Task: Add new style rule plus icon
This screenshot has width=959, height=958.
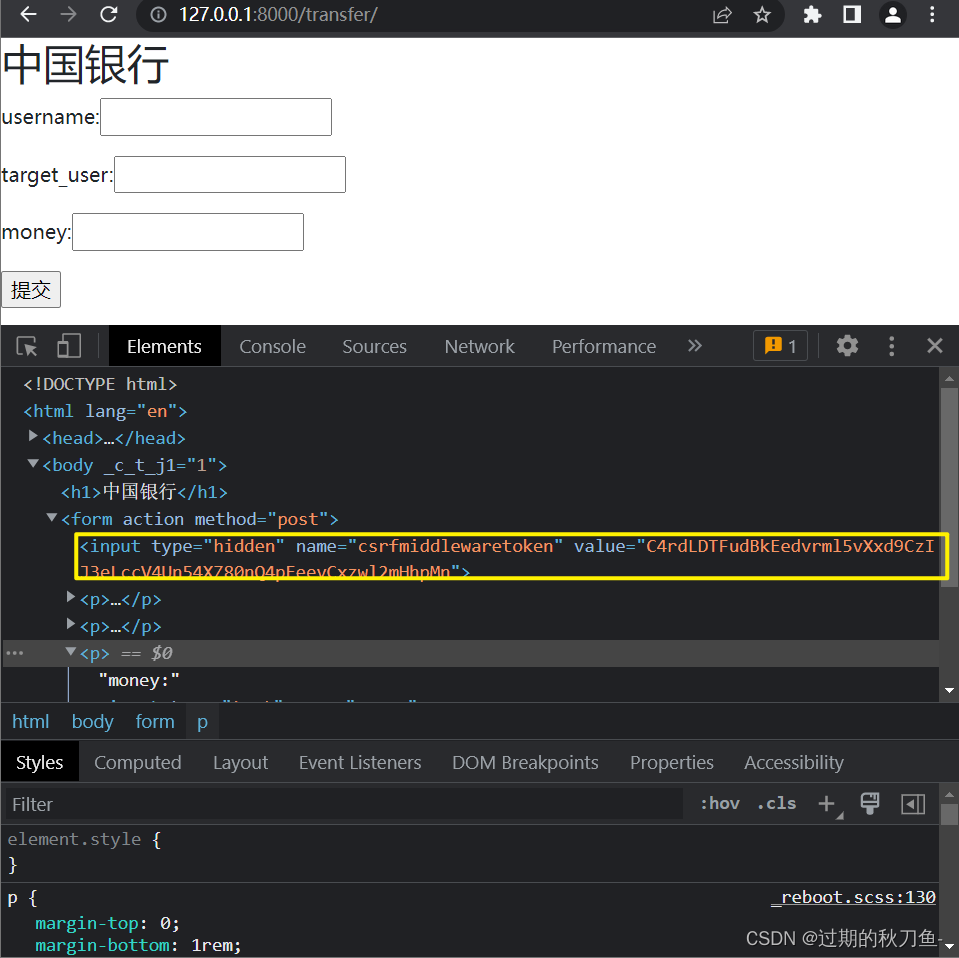Action: 827,803
